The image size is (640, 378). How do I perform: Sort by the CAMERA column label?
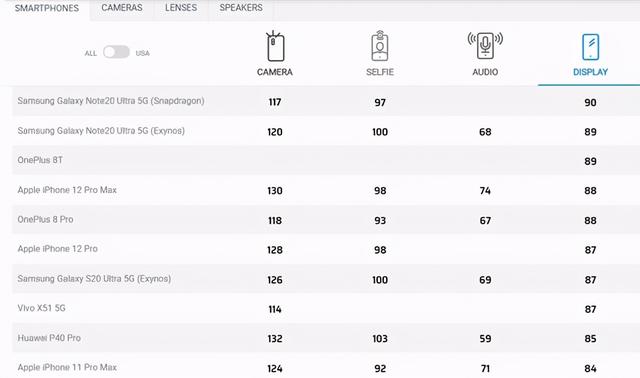tap(275, 72)
